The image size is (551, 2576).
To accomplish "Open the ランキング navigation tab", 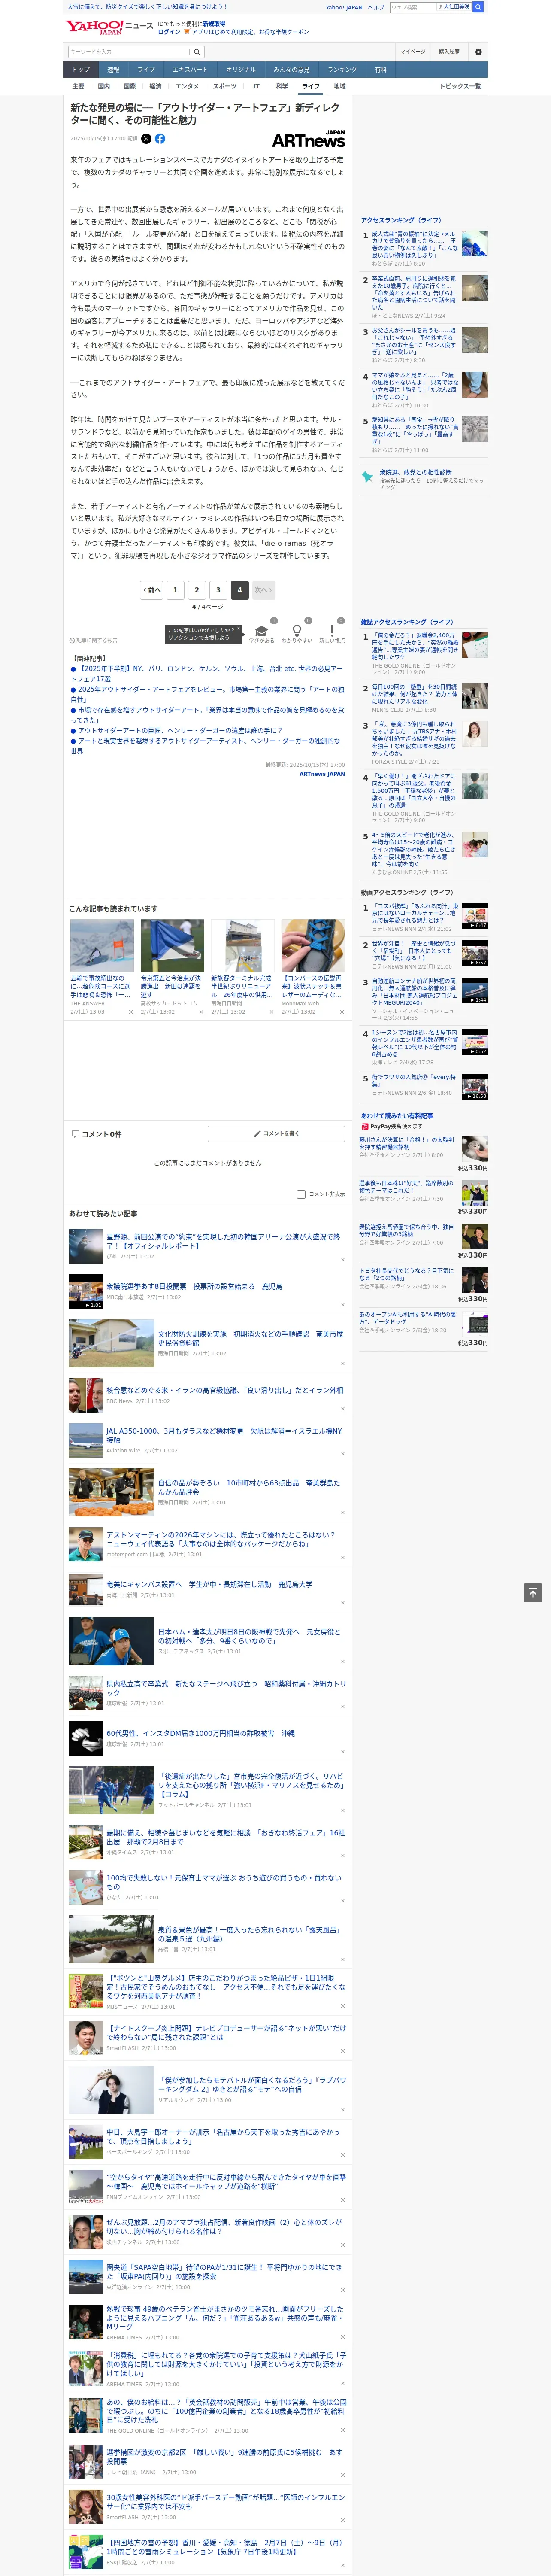I will [342, 70].
